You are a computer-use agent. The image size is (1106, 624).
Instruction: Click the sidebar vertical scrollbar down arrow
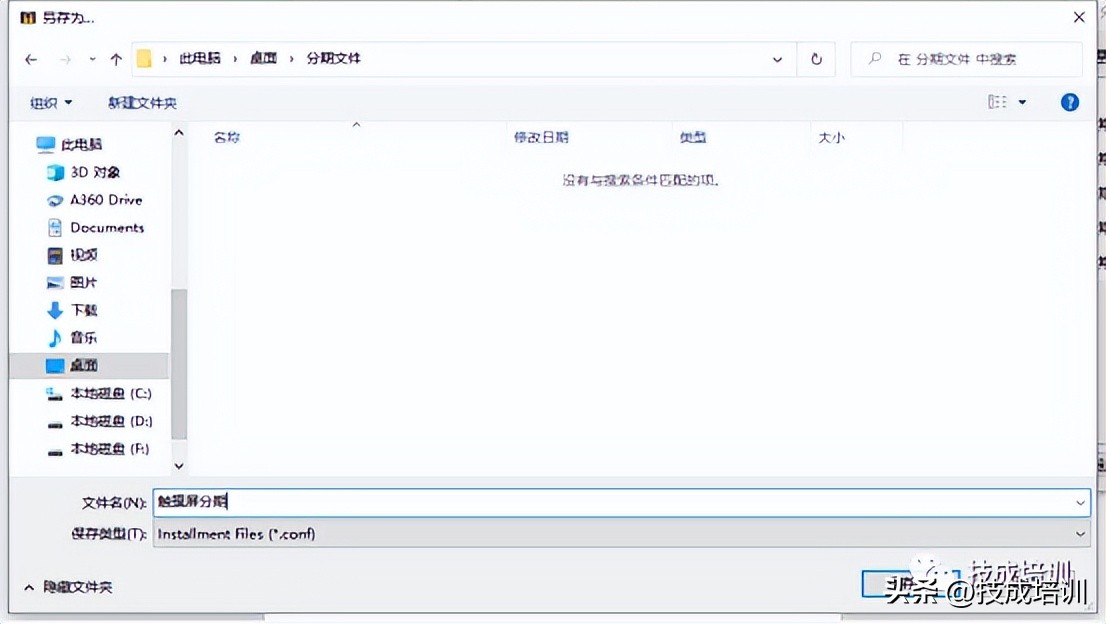(x=179, y=465)
